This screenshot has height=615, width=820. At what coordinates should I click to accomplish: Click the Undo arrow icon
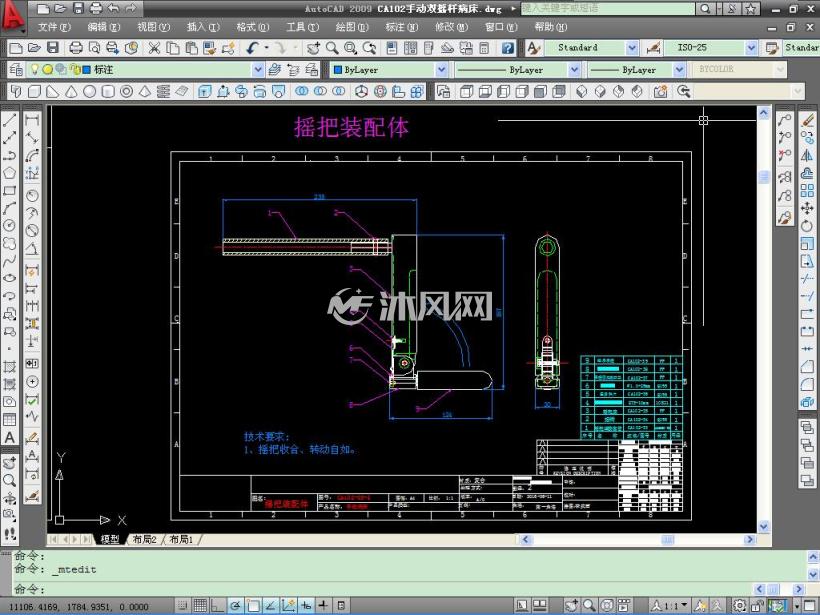(x=252, y=48)
